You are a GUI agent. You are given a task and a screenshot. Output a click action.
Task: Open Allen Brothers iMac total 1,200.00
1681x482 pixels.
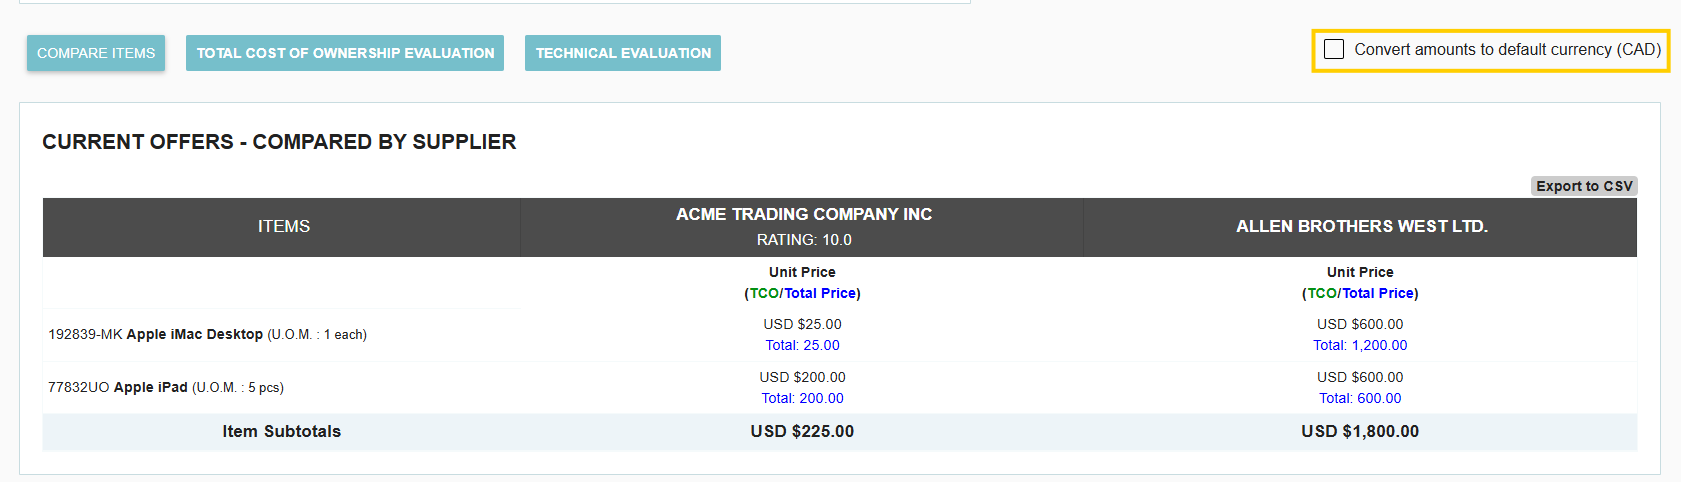pos(1360,345)
